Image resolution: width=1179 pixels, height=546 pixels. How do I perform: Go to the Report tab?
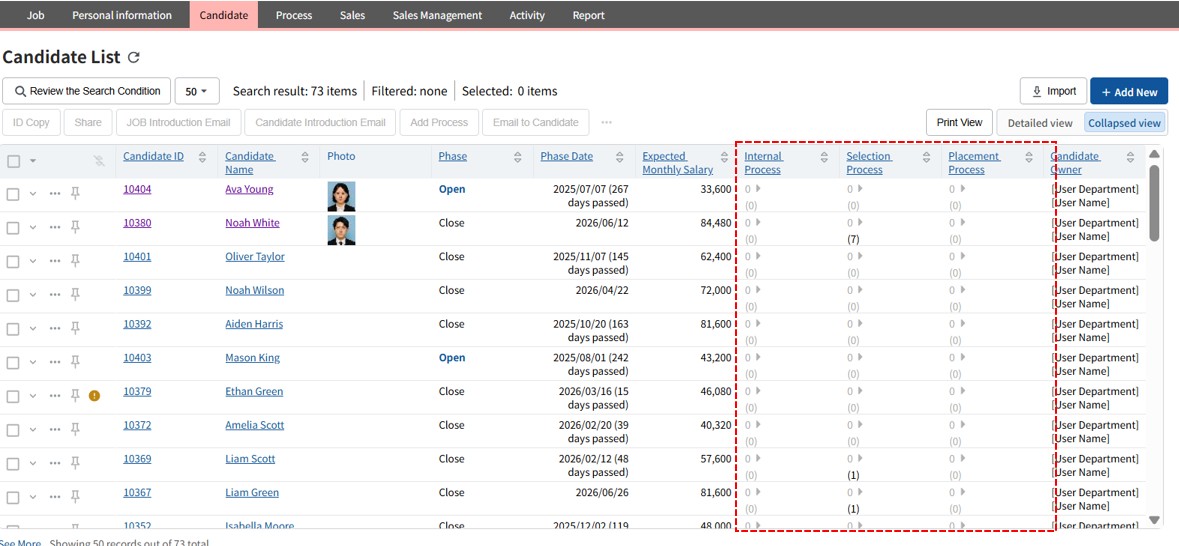tap(588, 15)
